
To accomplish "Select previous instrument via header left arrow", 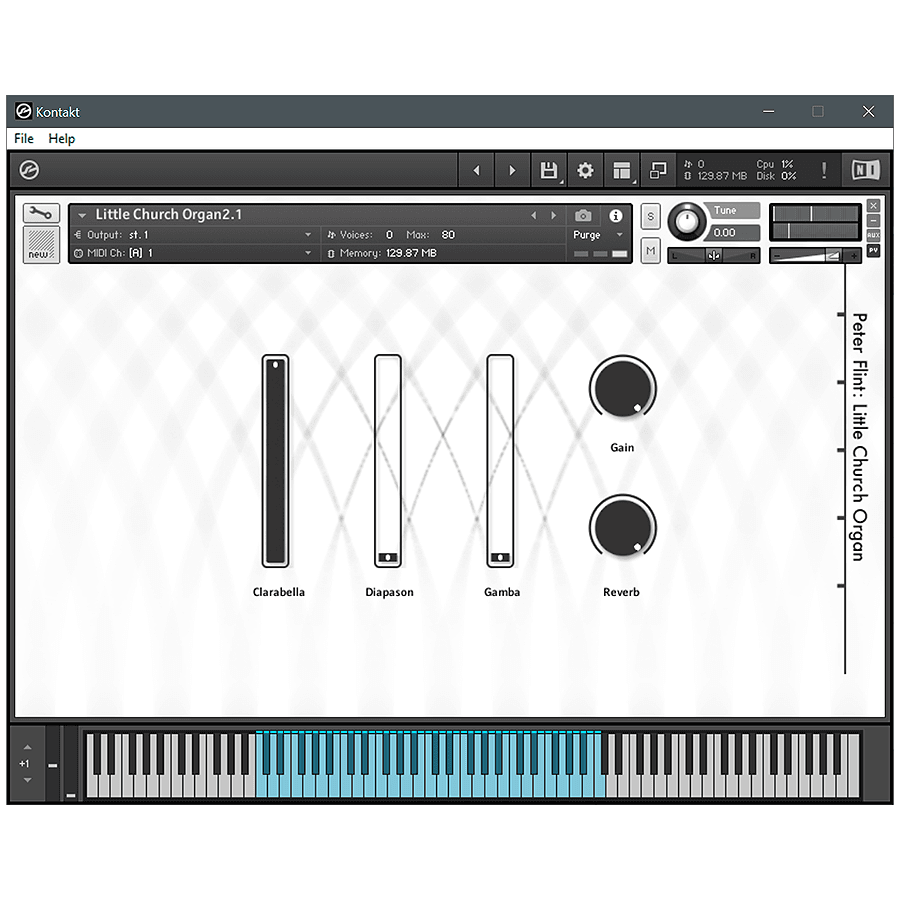I will coord(534,215).
